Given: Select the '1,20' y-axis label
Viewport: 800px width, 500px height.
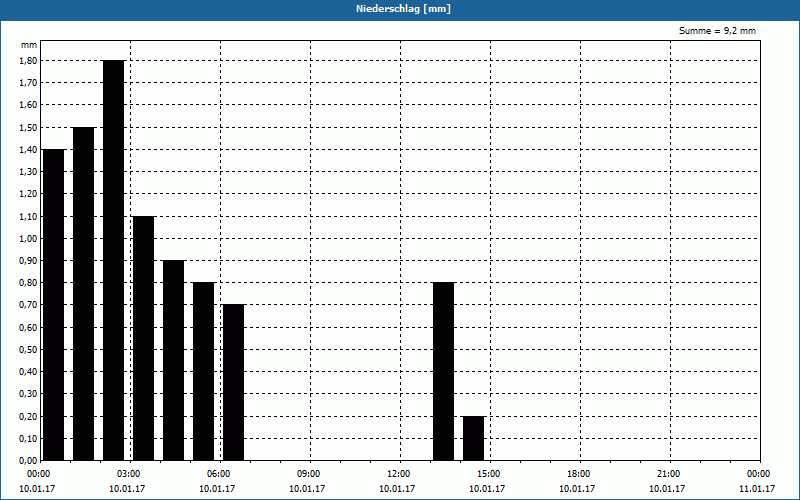Looking at the screenshot, I should [x=28, y=193].
